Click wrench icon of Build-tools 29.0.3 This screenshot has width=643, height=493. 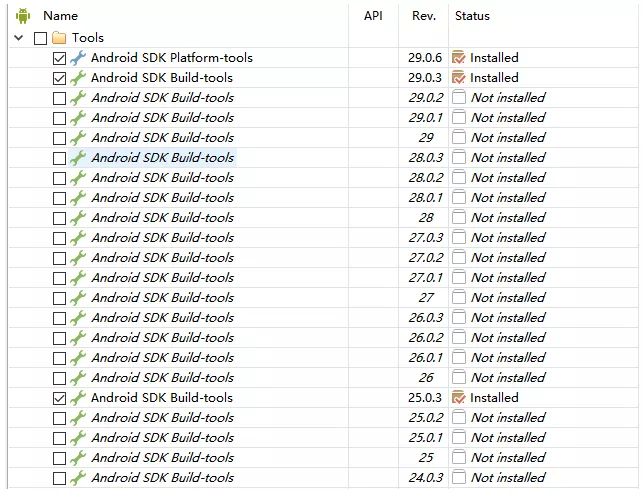(78, 78)
